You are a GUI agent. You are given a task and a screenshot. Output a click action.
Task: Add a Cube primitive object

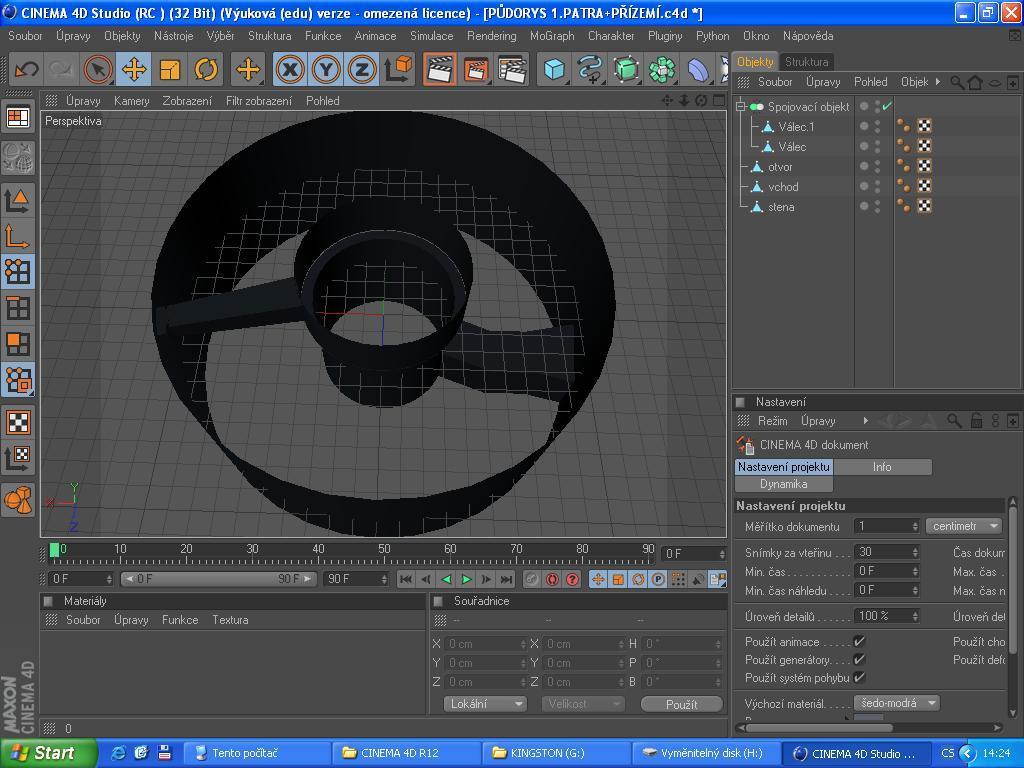point(554,69)
